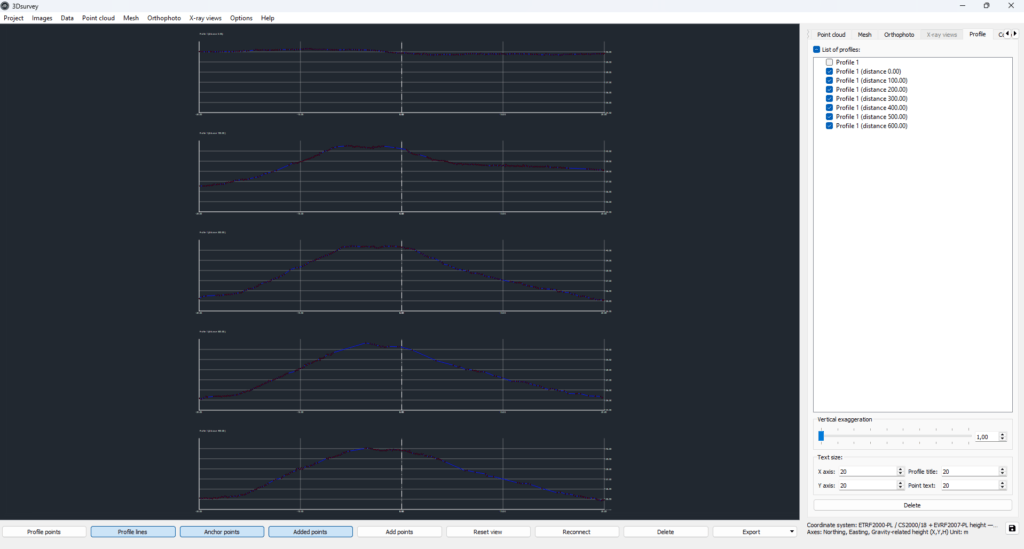Click the vertical exaggeration slider handle
Screen dimensions: 1024x549
[821, 436]
